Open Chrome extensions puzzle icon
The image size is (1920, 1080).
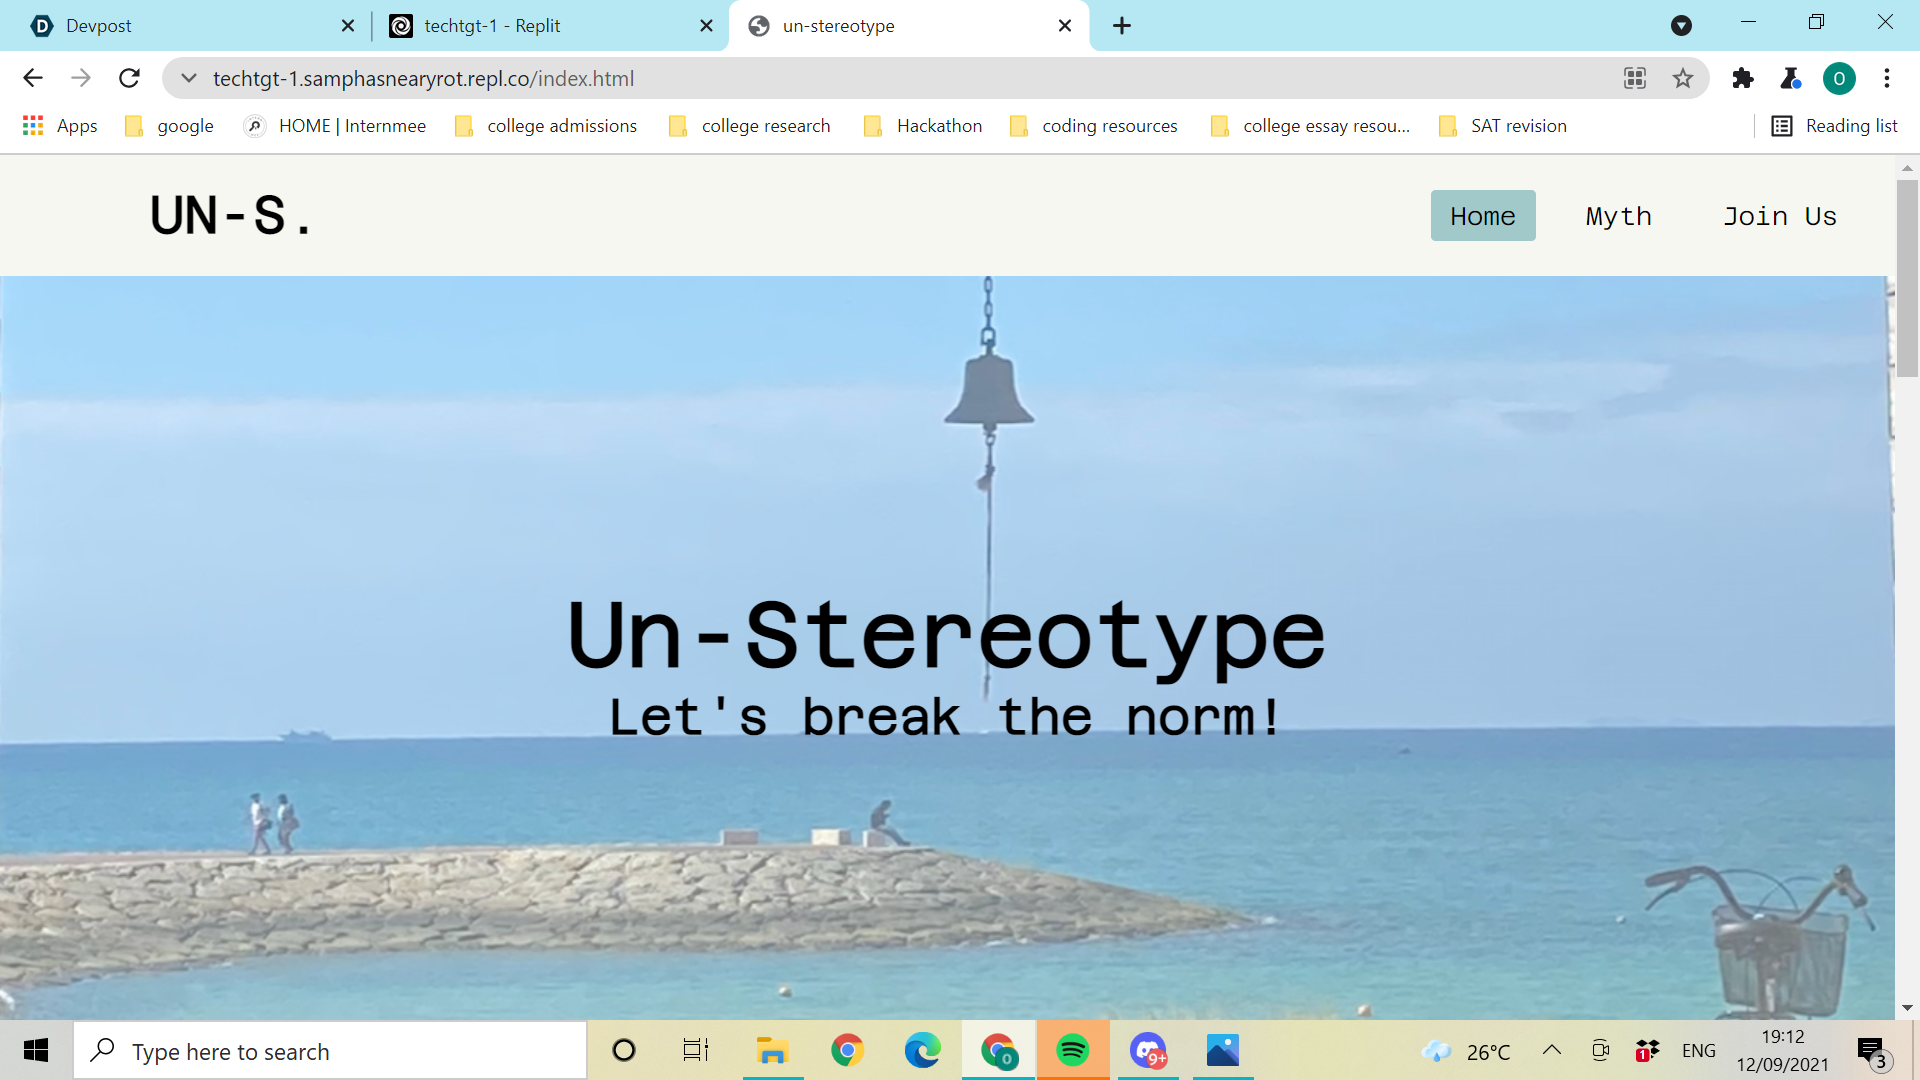pos(1743,78)
